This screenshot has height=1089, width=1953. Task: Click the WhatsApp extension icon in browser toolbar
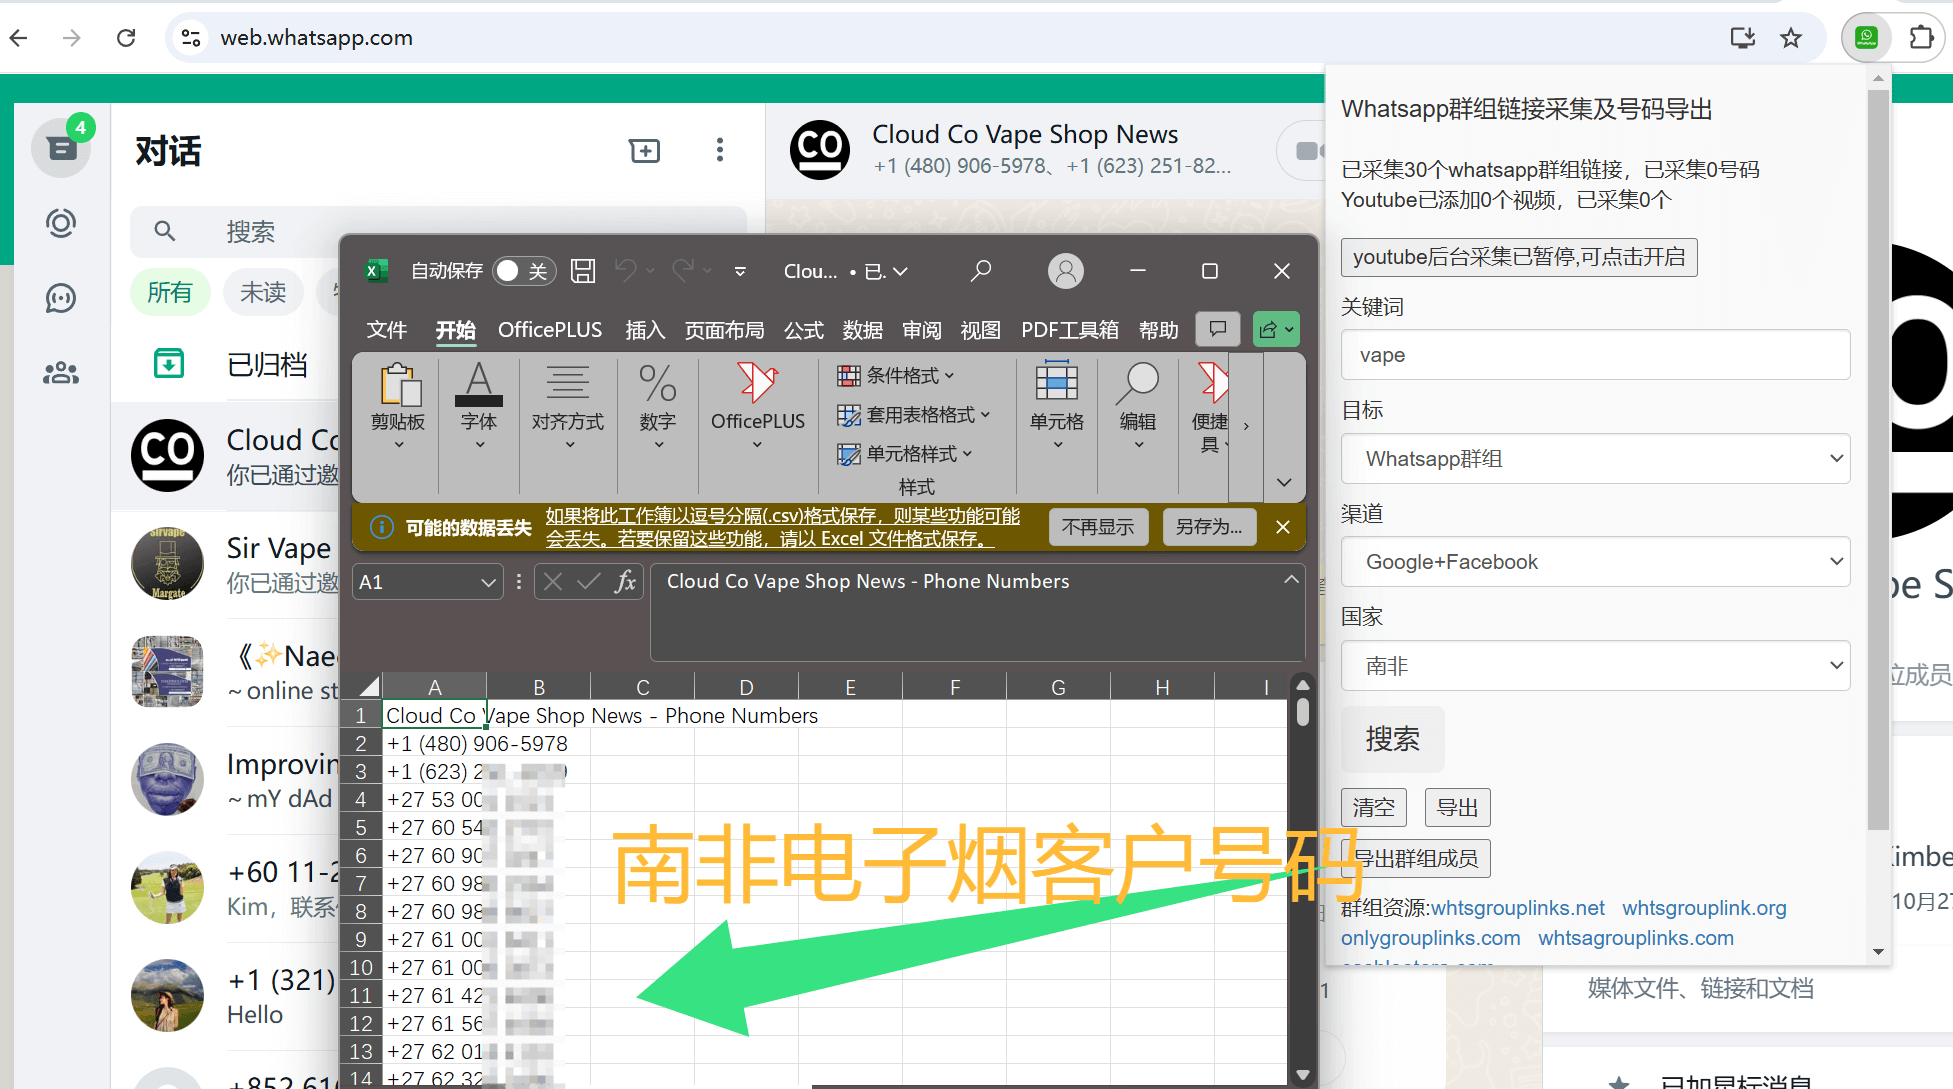coord(1866,38)
